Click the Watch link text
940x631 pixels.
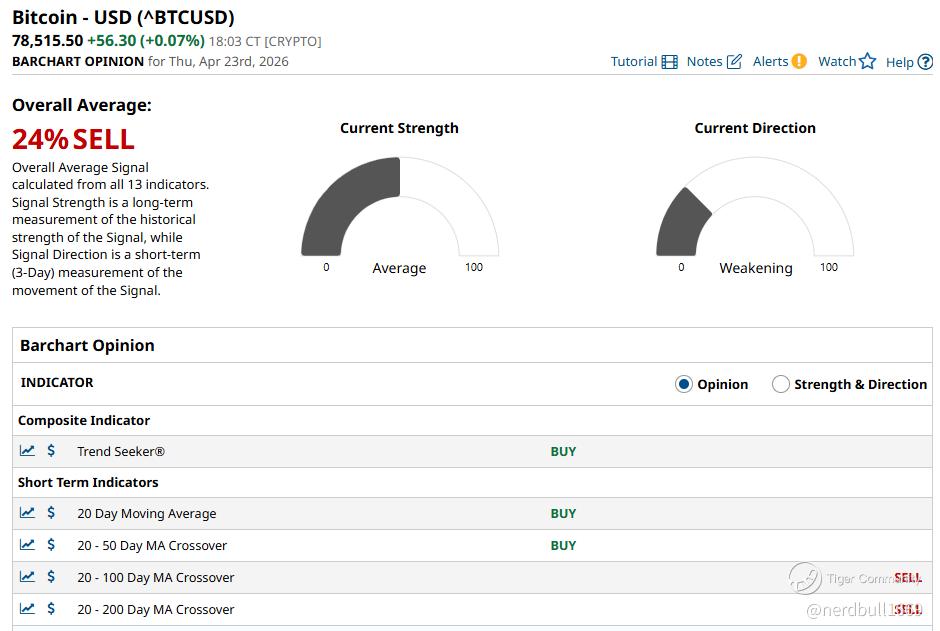coord(837,62)
